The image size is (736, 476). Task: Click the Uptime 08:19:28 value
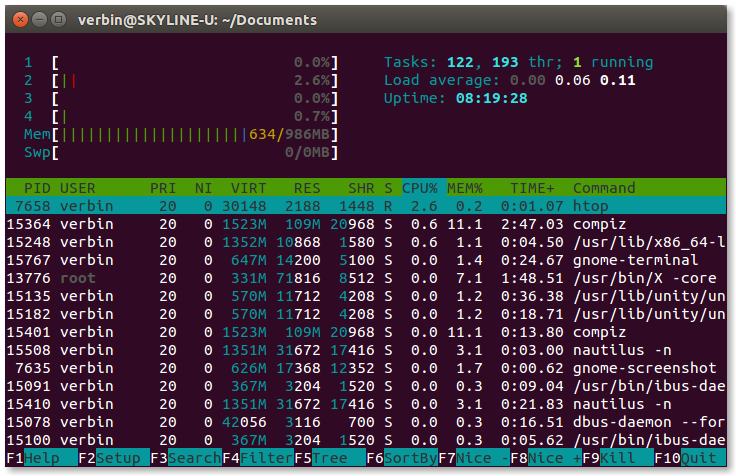click(x=491, y=98)
